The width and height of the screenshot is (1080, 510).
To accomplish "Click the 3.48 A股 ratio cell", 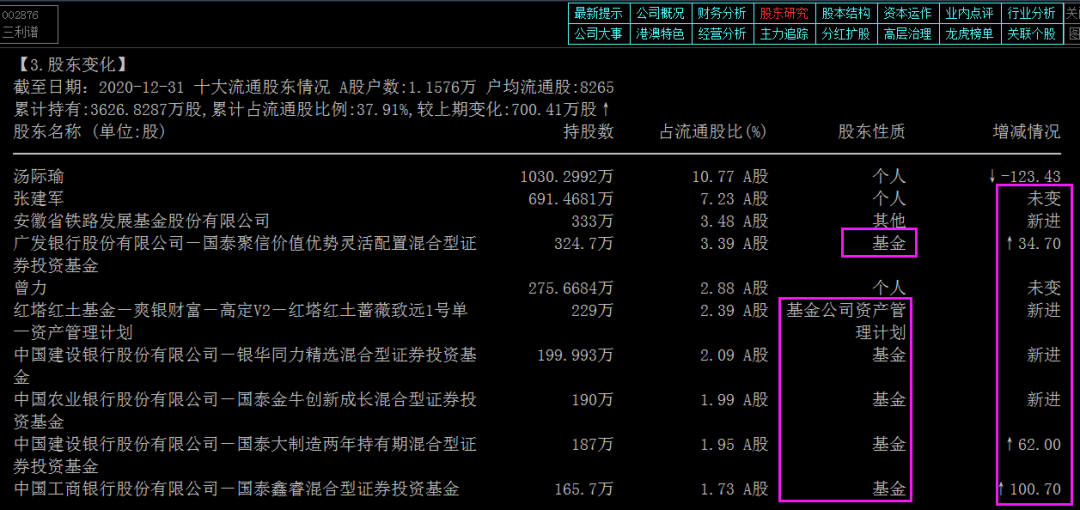I will 734,221.
